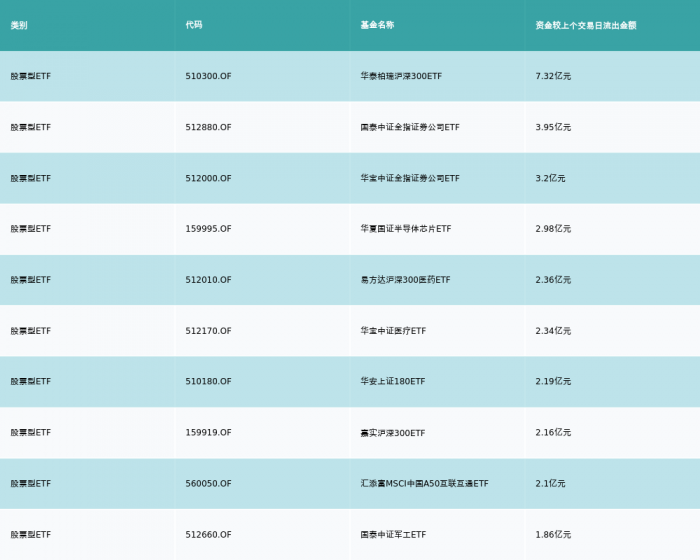Click the 3.95亿元 outflow value
Viewport: 700px width, 560px height.
pos(553,127)
